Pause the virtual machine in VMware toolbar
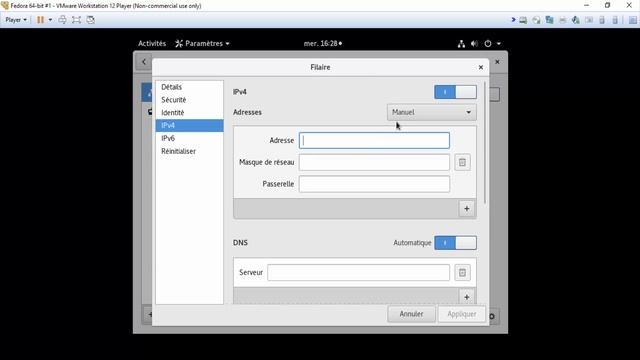The width and height of the screenshot is (640, 360). click(40, 20)
